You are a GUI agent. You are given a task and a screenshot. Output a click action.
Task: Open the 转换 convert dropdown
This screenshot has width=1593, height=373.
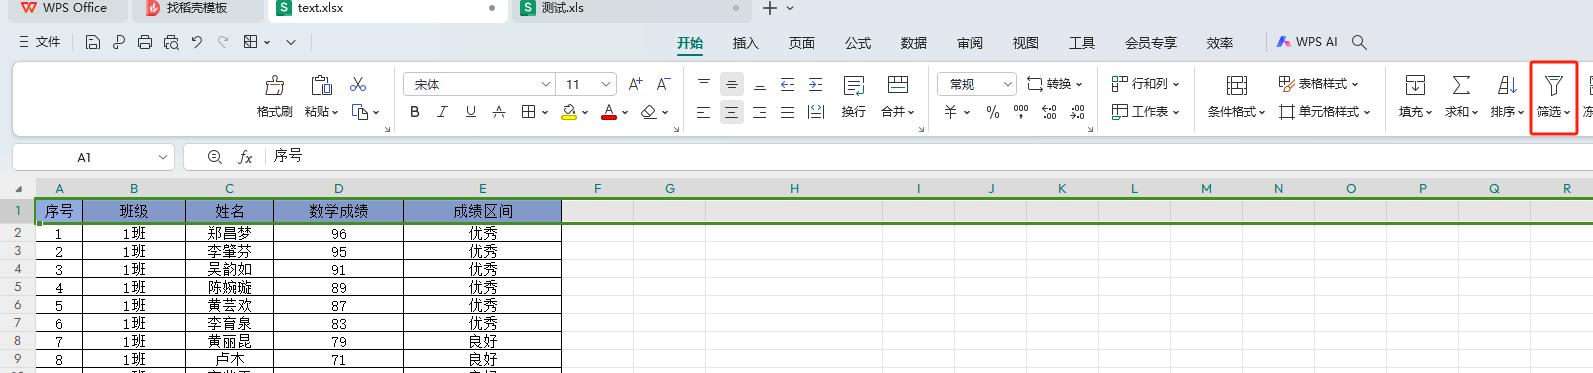pos(1054,84)
